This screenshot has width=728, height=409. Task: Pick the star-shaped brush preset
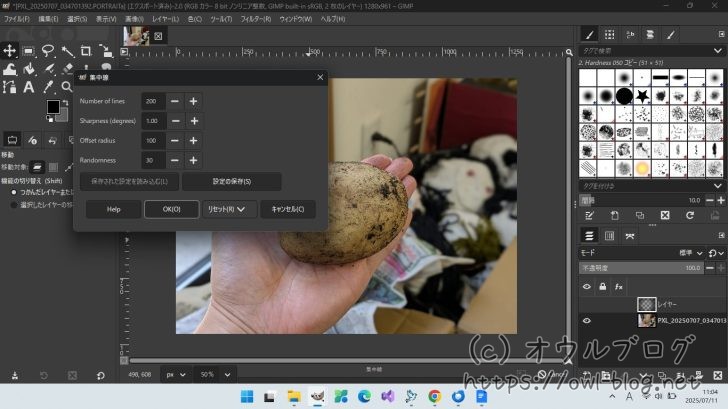(642, 96)
